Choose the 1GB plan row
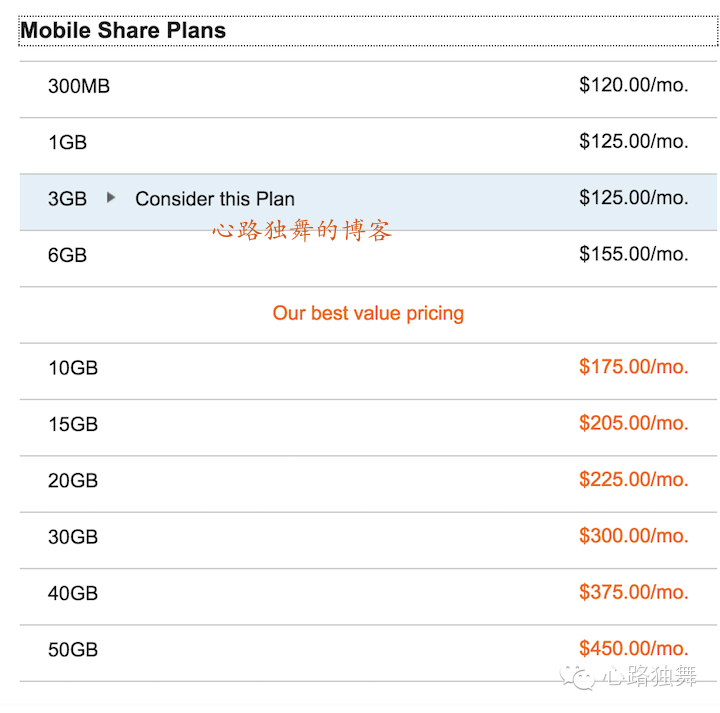The width and height of the screenshot is (720, 713). (x=368, y=146)
